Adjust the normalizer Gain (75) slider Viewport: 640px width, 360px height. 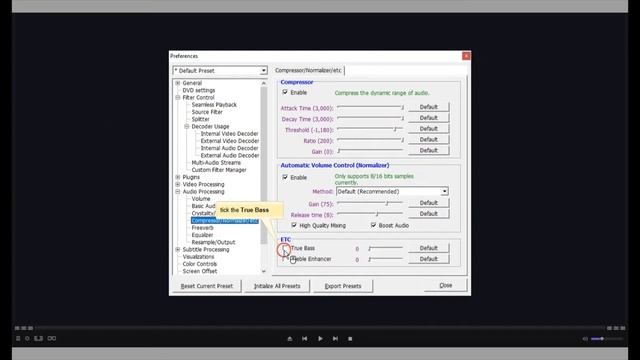pyautogui.click(x=371, y=203)
